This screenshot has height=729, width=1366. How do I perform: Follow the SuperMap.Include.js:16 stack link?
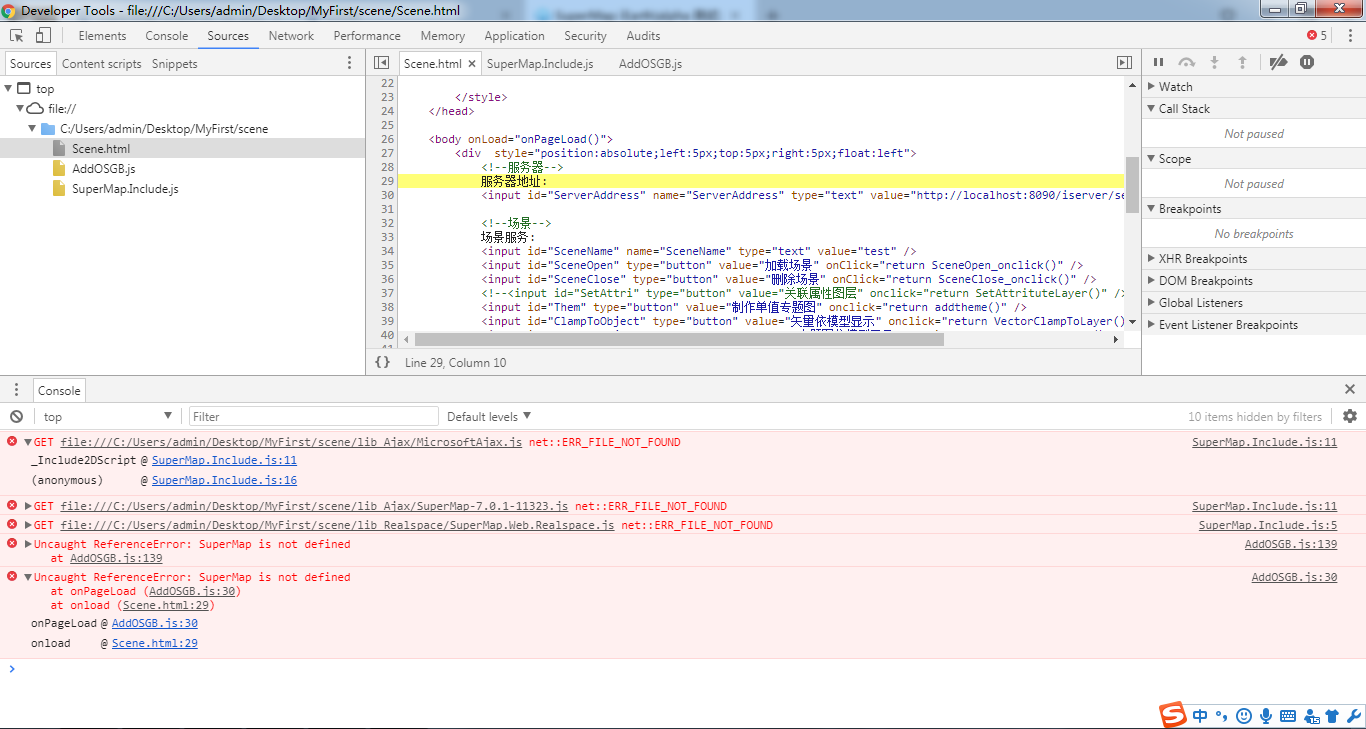[x=224, y=480]
